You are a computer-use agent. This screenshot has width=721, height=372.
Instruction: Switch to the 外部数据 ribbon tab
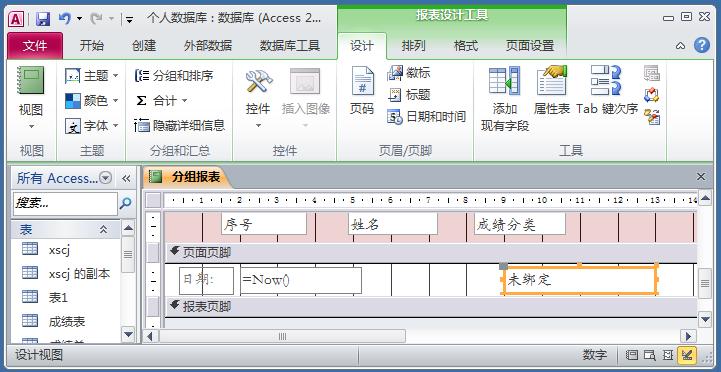coord(208,46)
